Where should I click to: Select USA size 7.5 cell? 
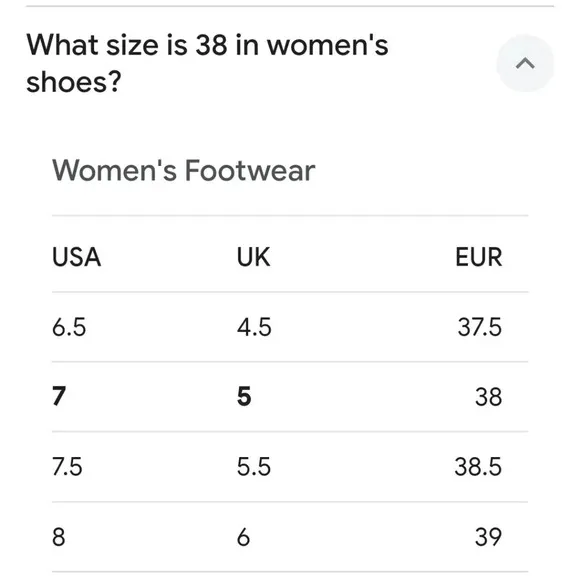(67, 466)
